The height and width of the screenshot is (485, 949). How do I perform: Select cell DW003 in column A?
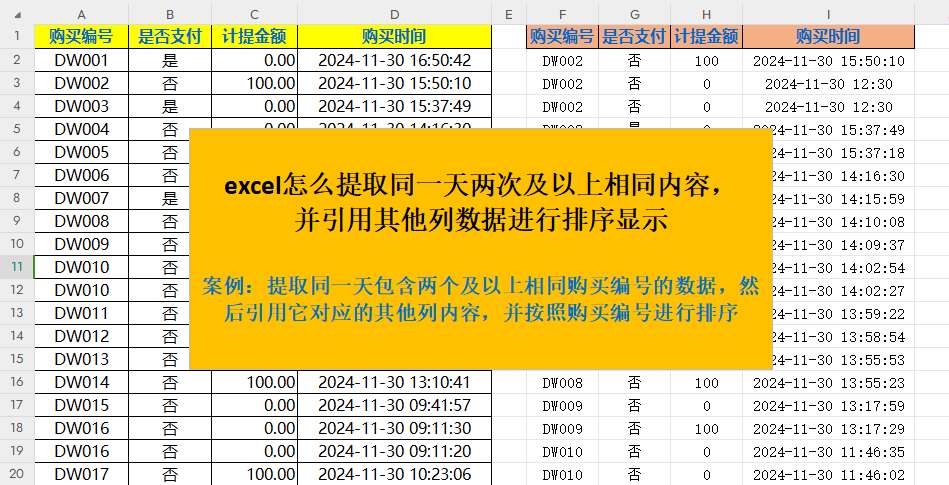pos(82,106)
